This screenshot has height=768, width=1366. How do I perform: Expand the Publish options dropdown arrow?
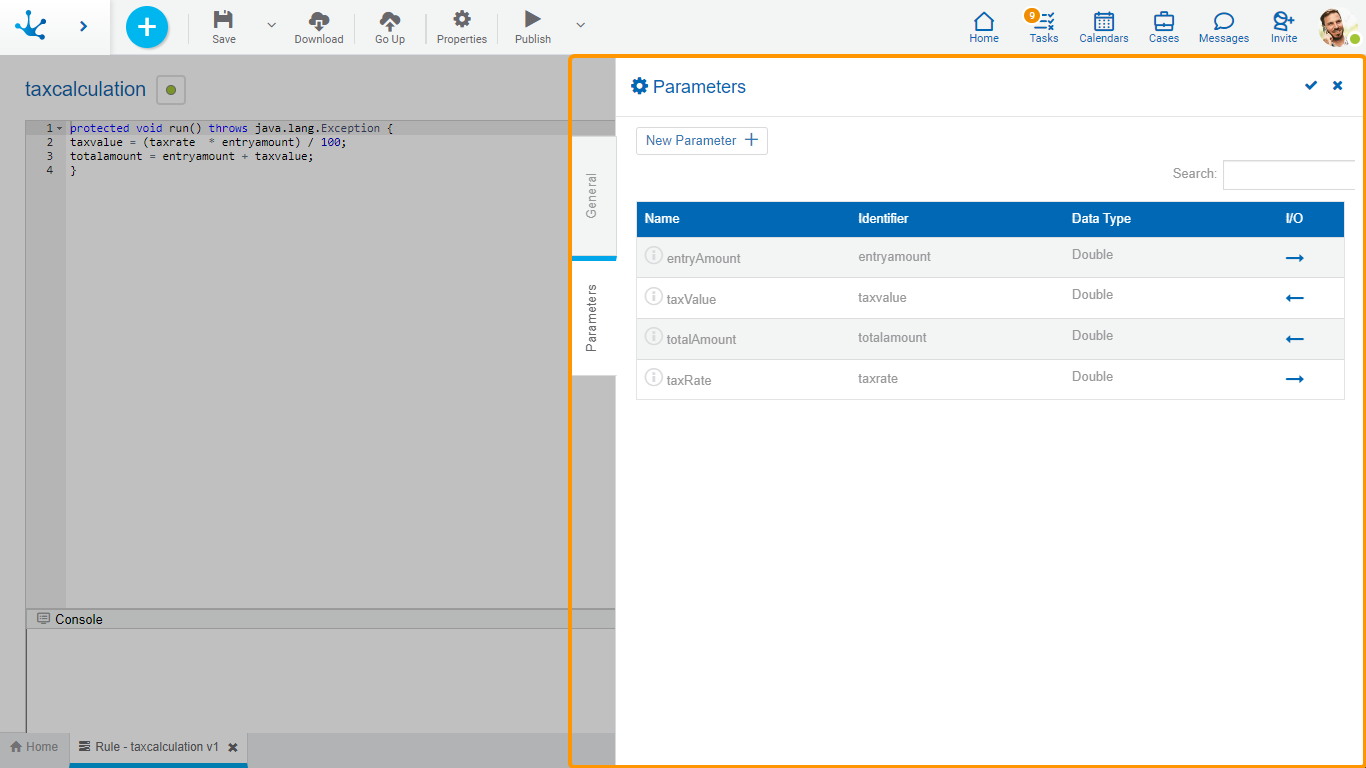[580, 25]
